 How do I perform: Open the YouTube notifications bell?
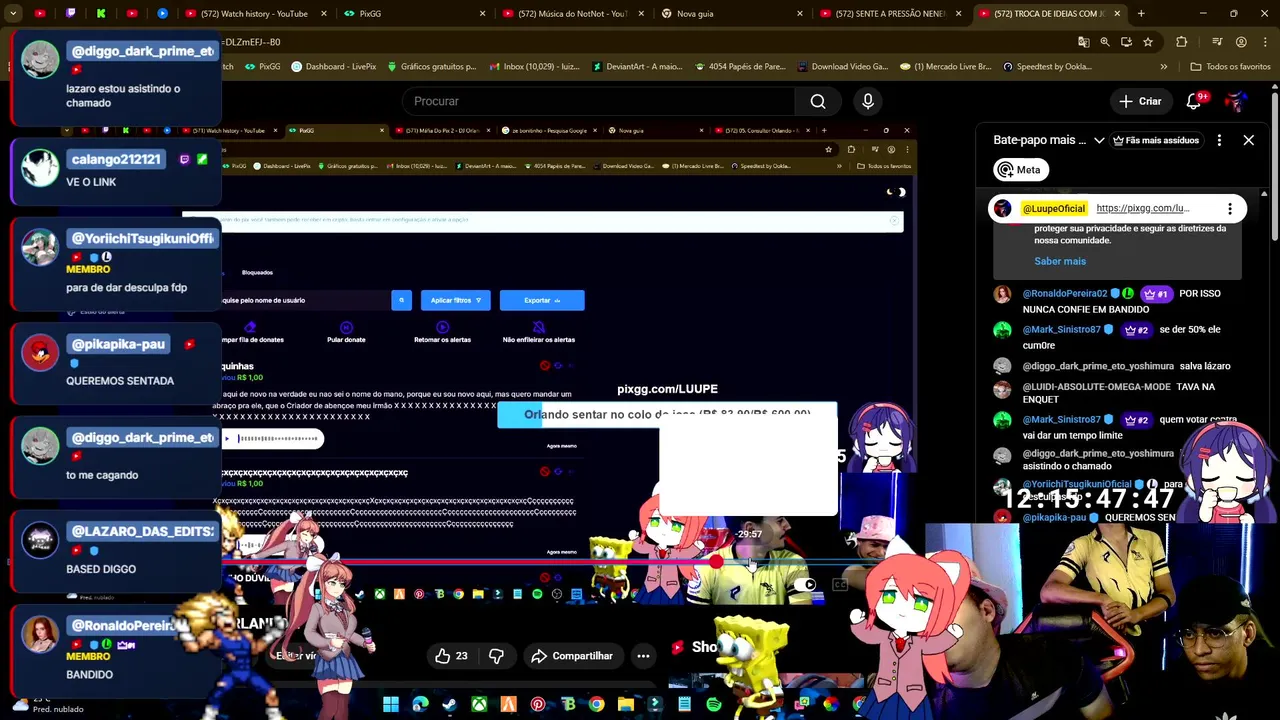coord(1194,101)
